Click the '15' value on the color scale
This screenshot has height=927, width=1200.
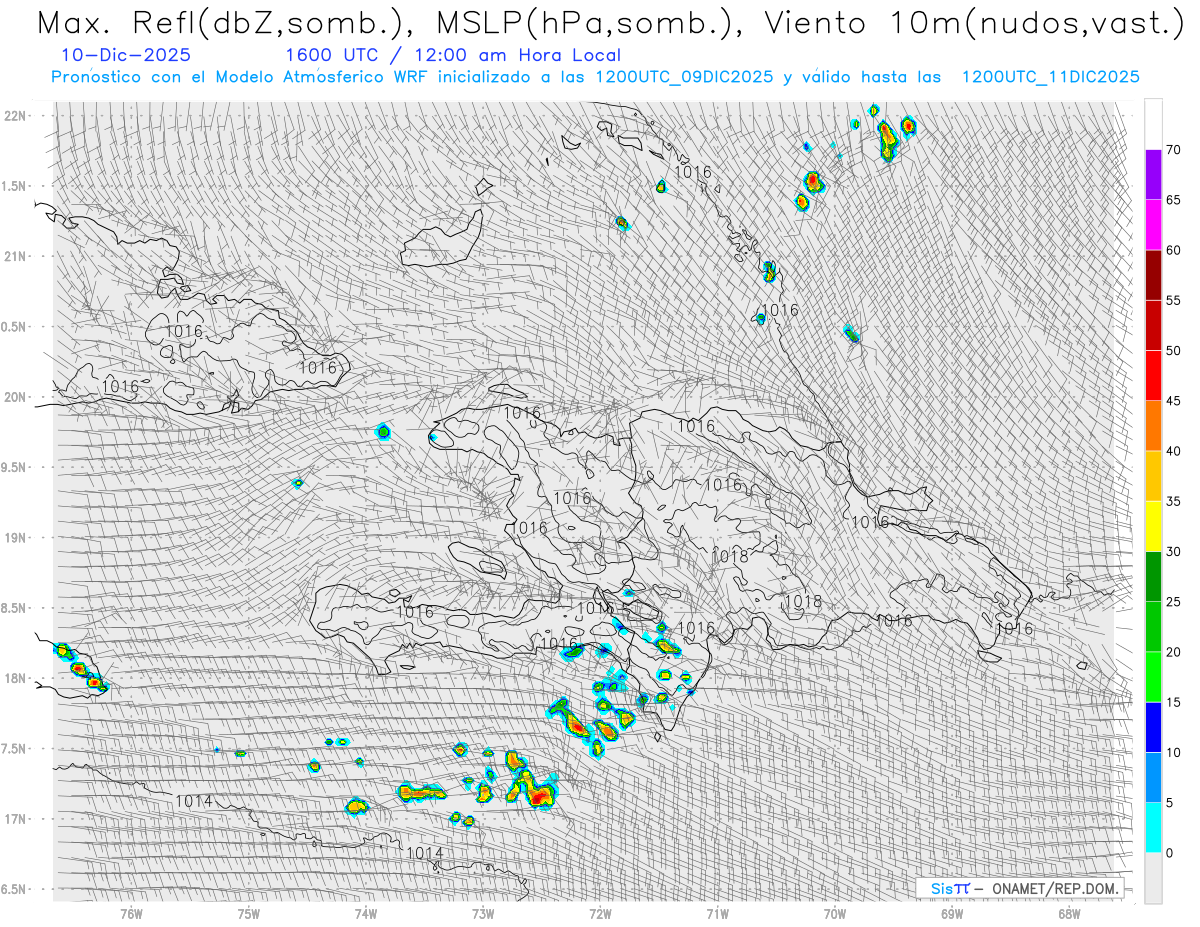click(1173, 702)
